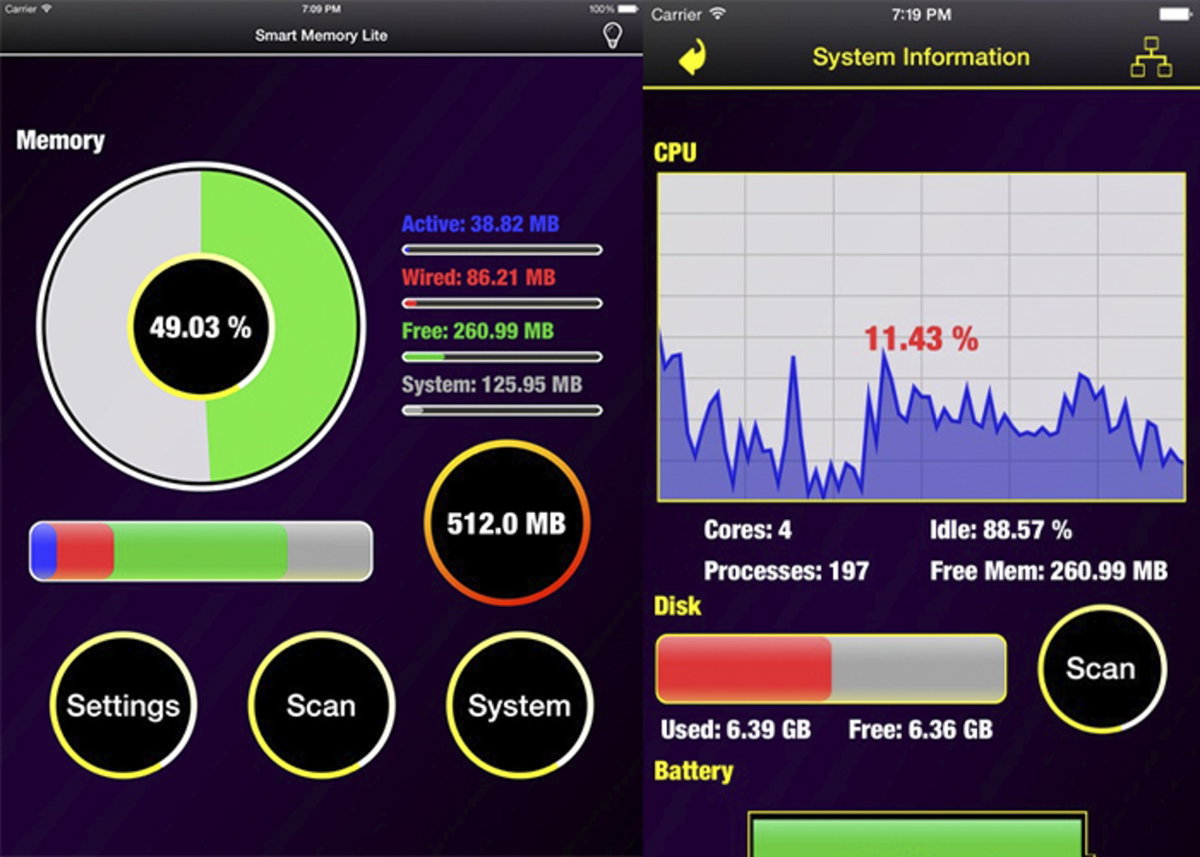Tap the red disk usage bar
Viewport: 1200px width, 857px height.
pos(831,668)
